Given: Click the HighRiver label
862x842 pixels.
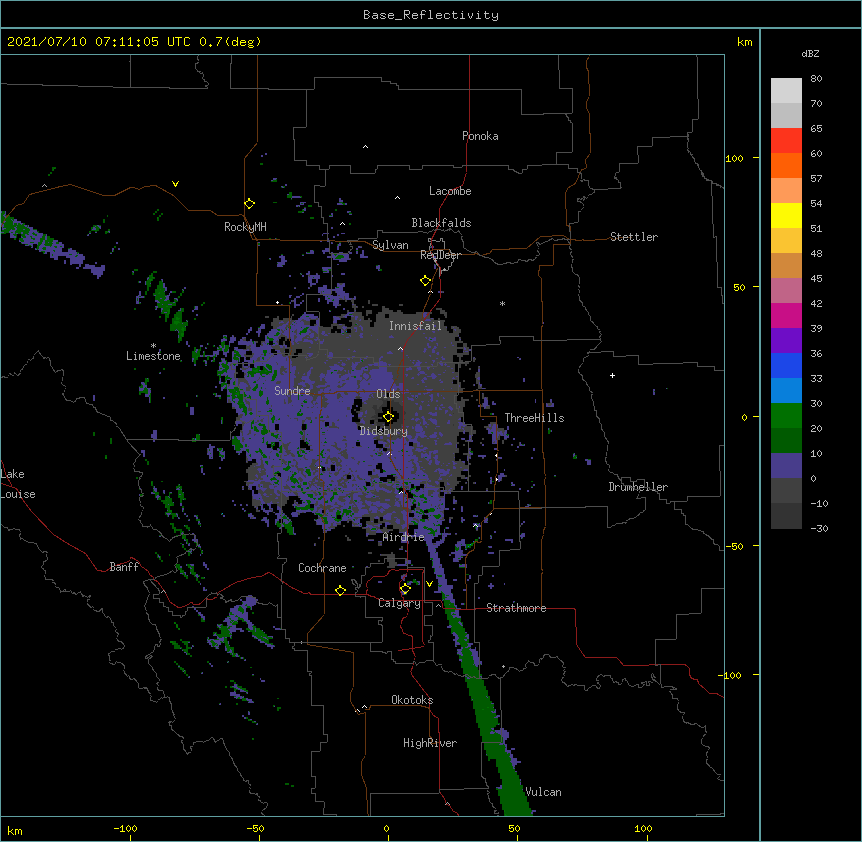Looking at the screenshot, I should point(430,743).
